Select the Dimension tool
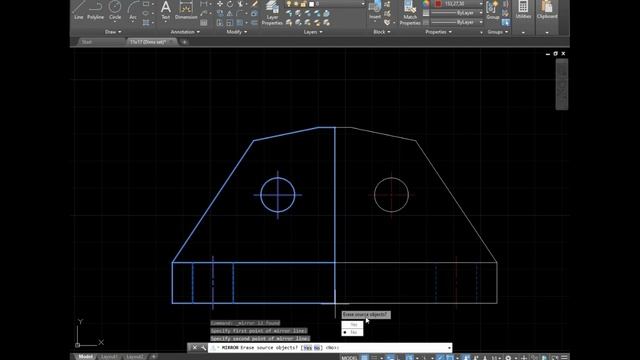 (186, 10)
